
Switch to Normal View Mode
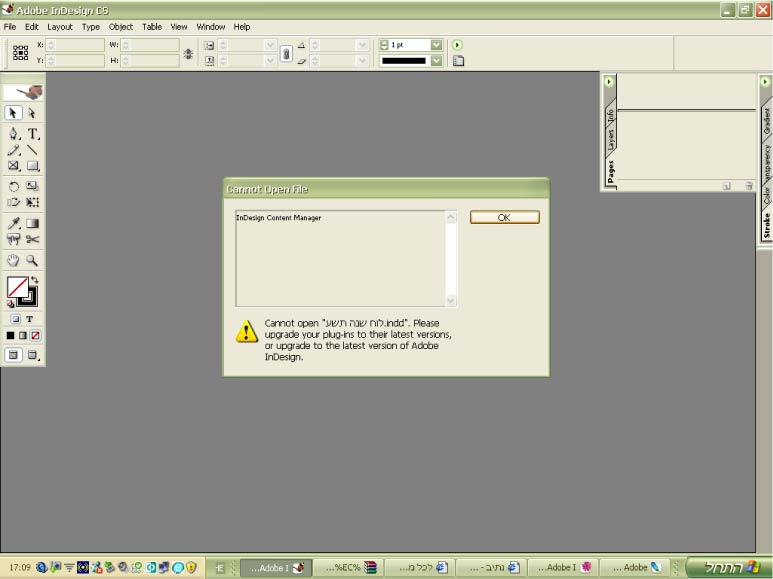13,355
